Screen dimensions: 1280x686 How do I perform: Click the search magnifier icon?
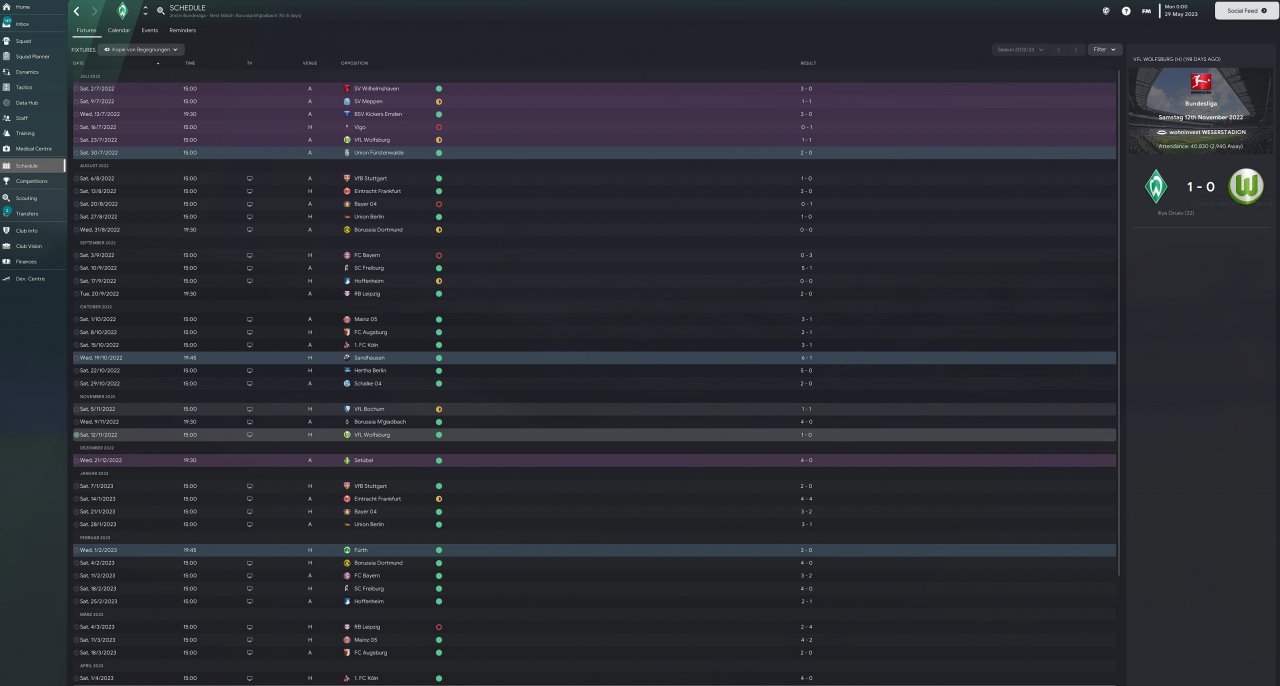pos(161,11)
